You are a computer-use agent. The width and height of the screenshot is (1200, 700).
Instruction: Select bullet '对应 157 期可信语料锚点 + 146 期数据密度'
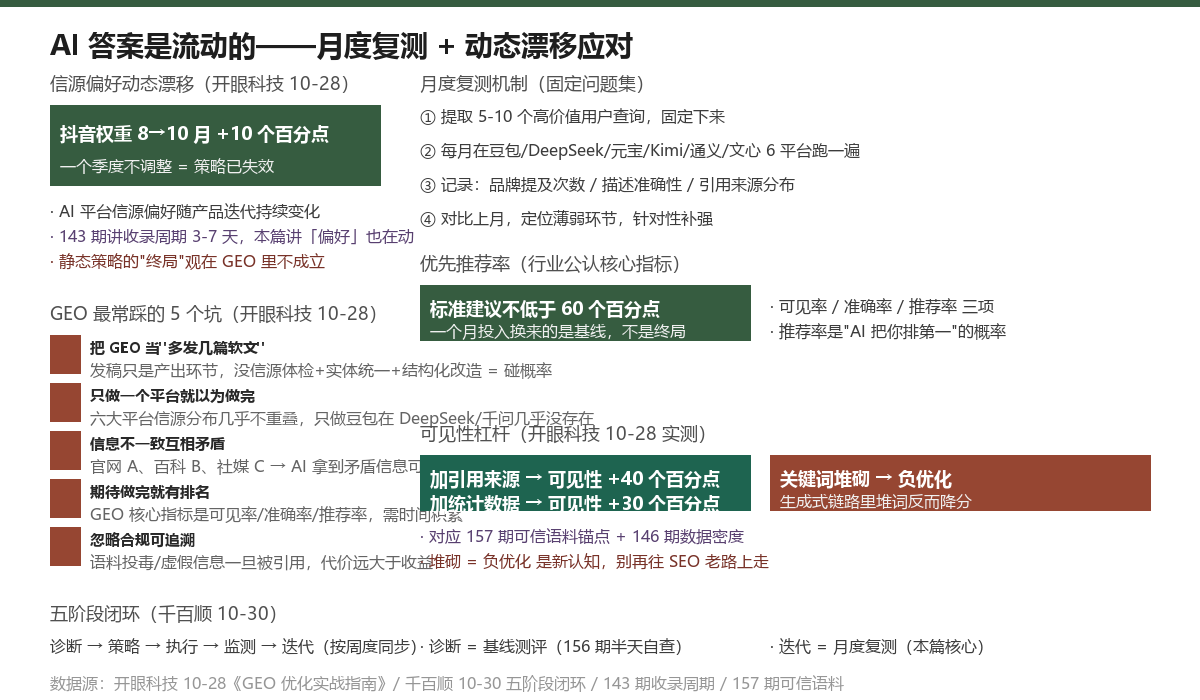(582, 537)
